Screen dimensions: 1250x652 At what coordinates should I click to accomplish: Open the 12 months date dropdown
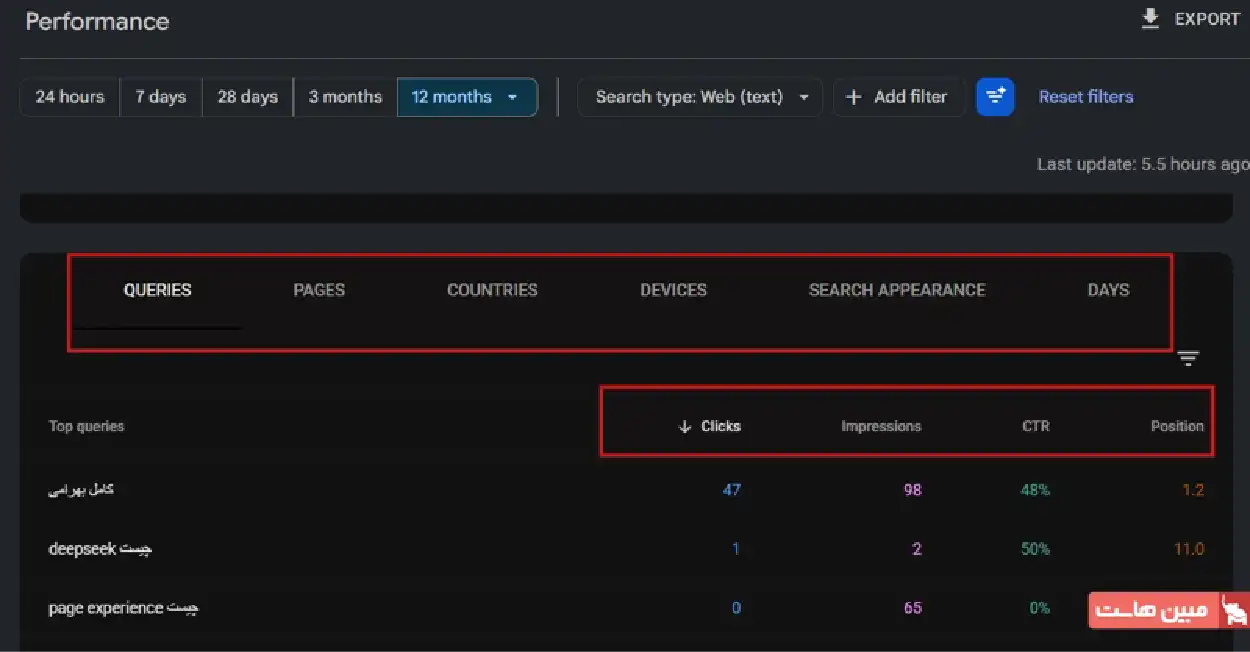click(467, 97)
